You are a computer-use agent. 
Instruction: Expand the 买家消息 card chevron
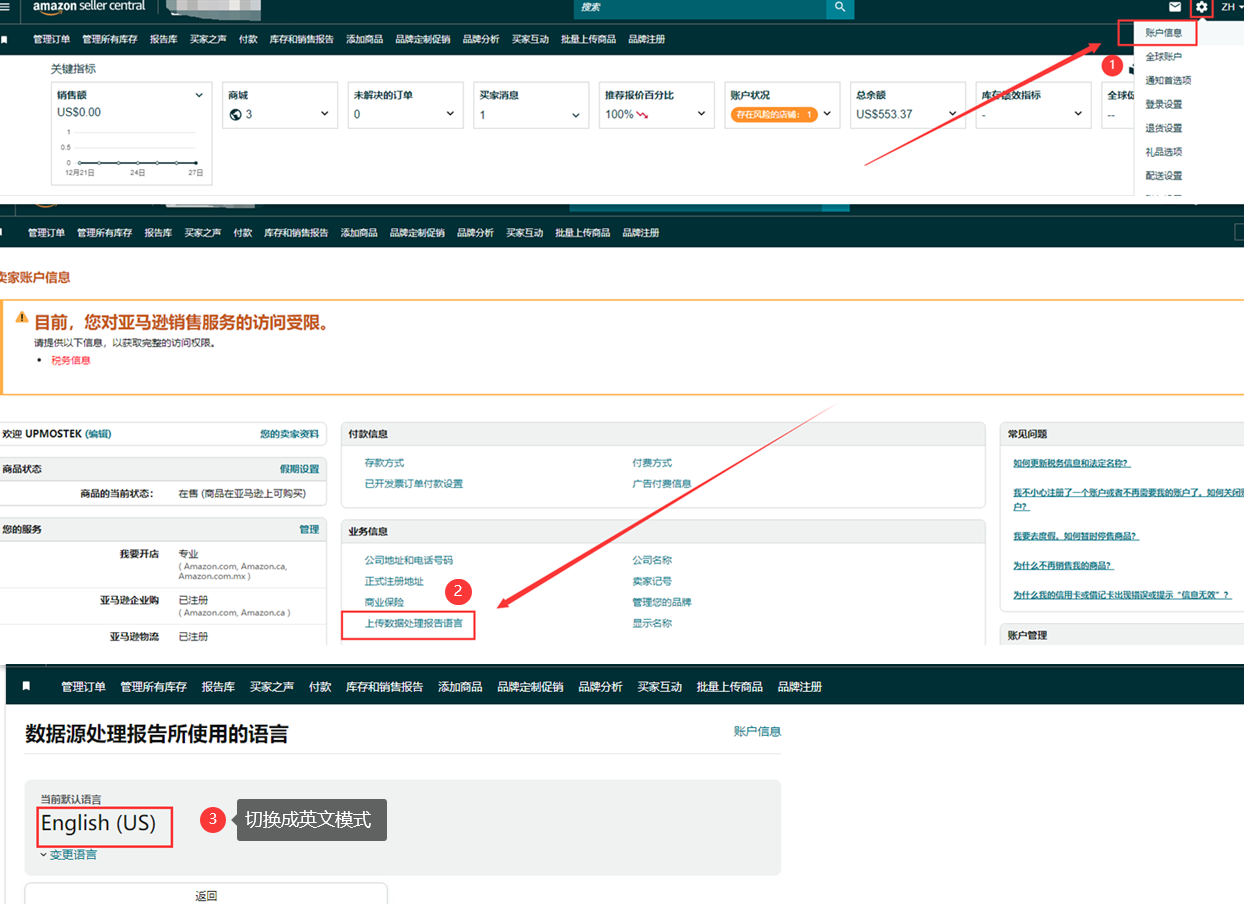coord(576,115)
